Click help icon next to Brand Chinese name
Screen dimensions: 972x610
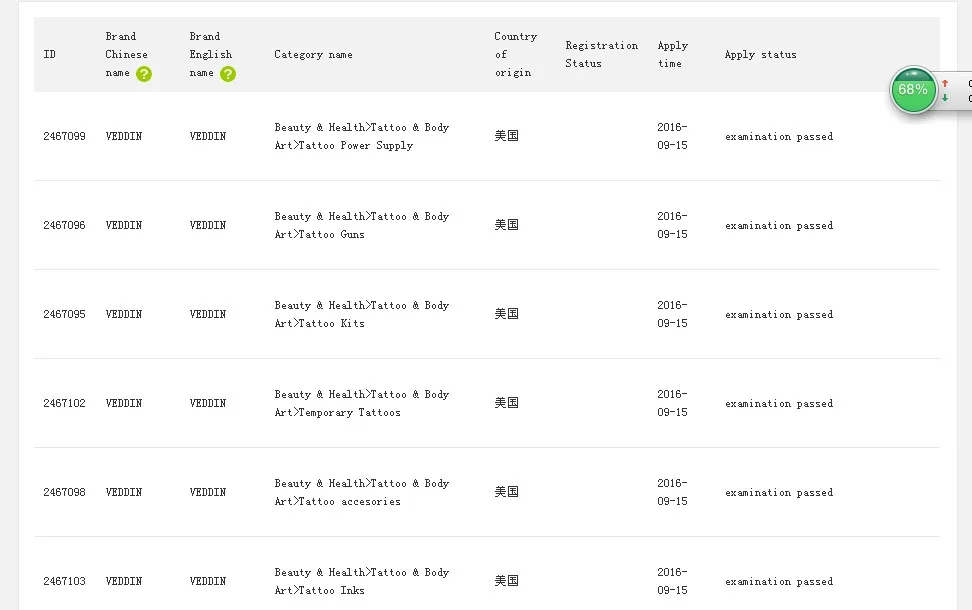click(x=144, y=74)
